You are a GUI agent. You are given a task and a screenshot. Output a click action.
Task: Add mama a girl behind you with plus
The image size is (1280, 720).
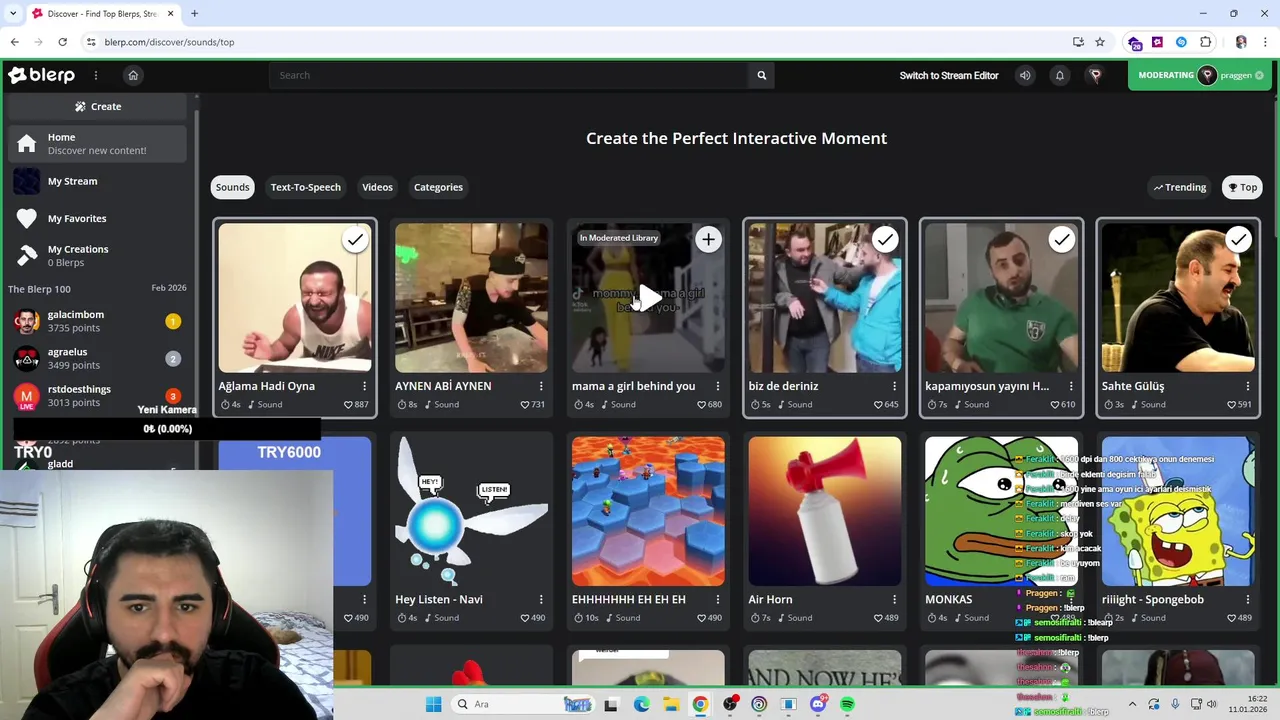click(708, 240)
